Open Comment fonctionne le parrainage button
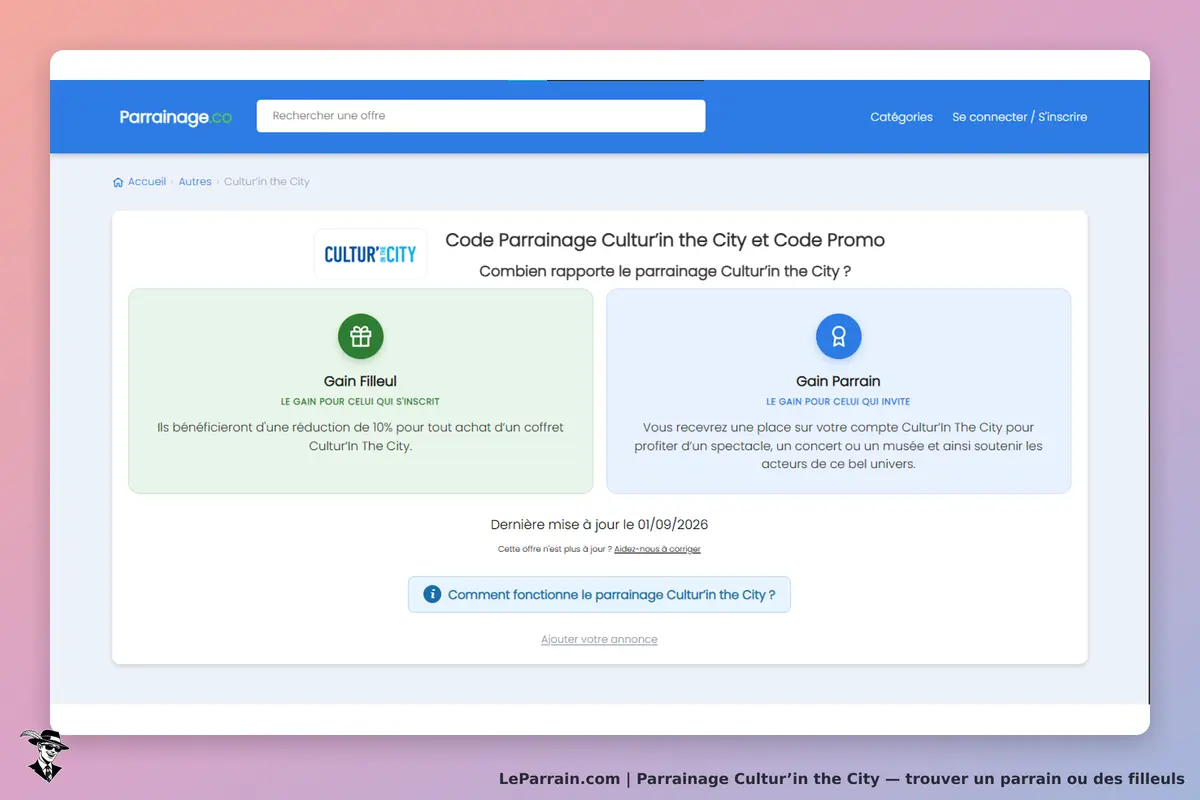The image size is (1200, 800). pyautogui.click(x=599, y=594)
